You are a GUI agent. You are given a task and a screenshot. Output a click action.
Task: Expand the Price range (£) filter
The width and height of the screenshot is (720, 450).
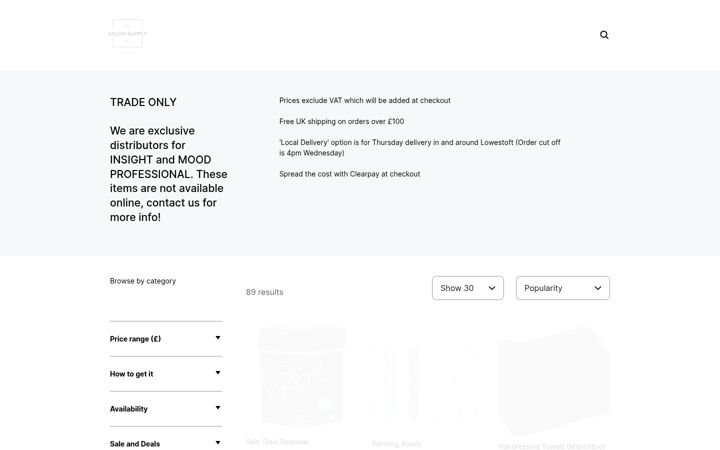coord(166,339)
